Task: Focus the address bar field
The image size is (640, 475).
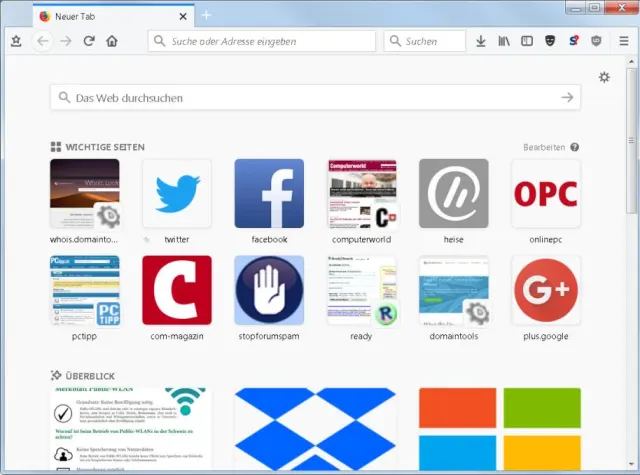Action: click(x=262, y=41)
